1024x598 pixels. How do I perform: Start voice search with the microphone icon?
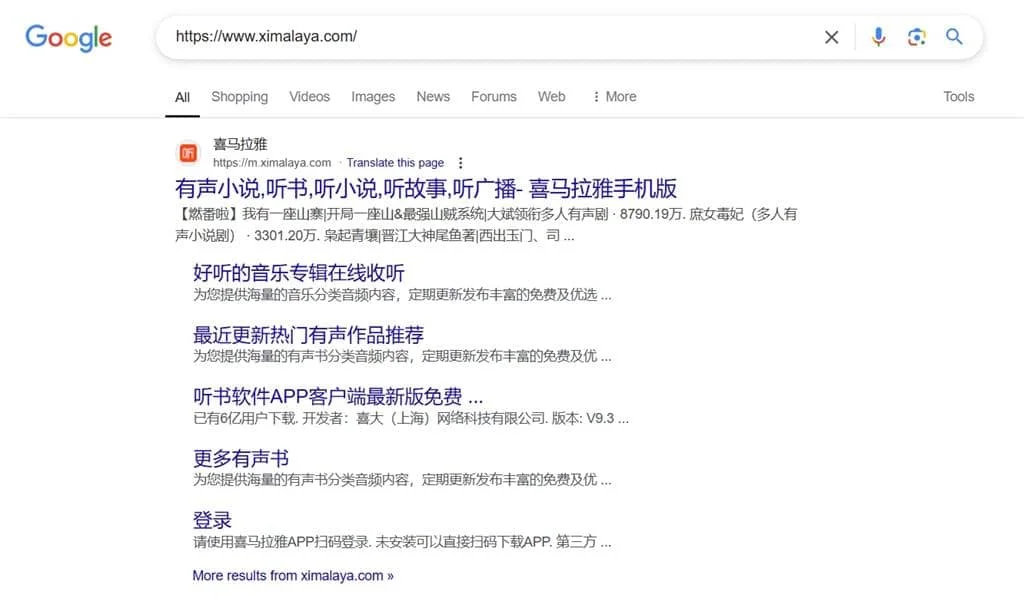pos(878,37)
